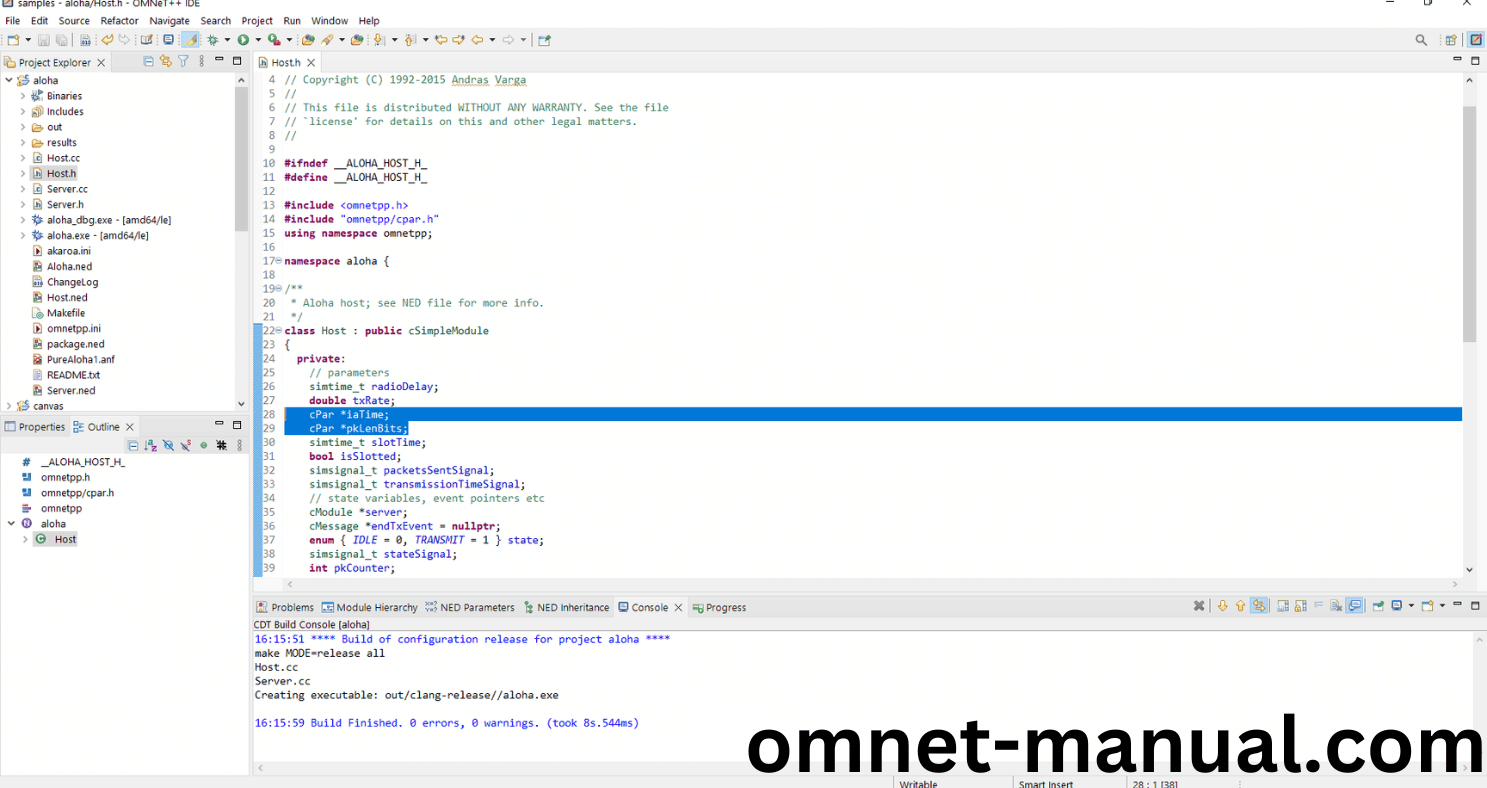Open Project Explorer filter funnel icon
The height and width of the screenshot is (788, 1487).
183,62
